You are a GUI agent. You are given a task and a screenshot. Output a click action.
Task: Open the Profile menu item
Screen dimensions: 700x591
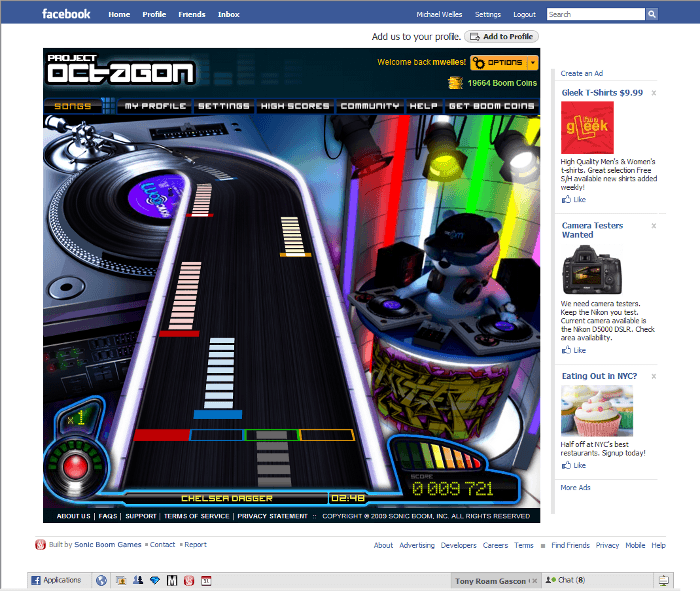pos(154,14)
